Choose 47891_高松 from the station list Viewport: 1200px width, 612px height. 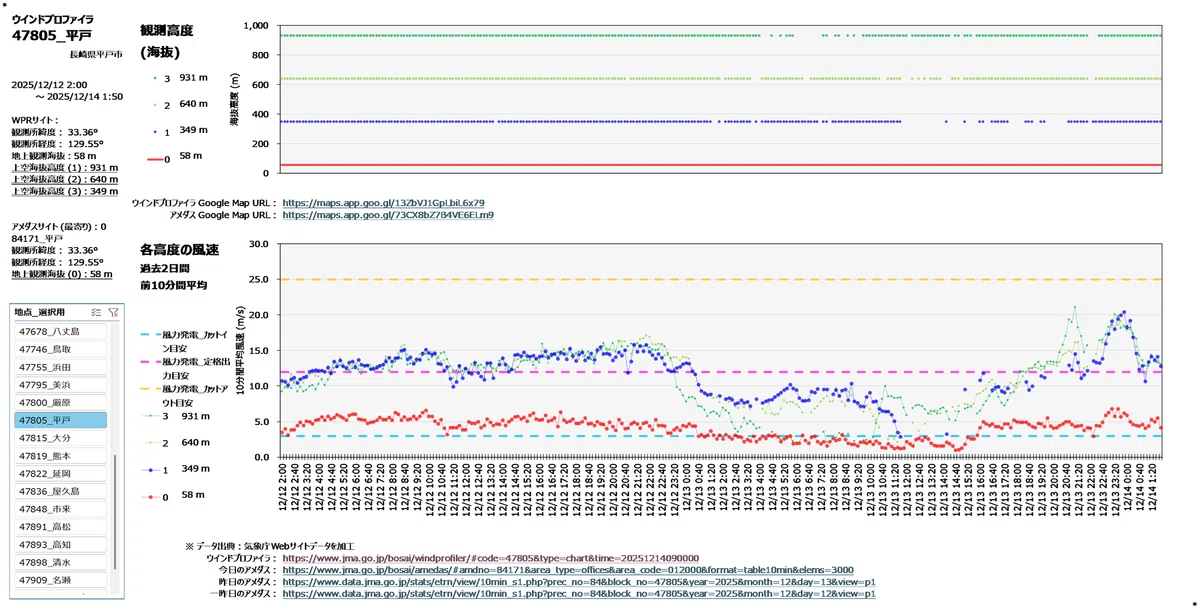[x=60, y=527]
